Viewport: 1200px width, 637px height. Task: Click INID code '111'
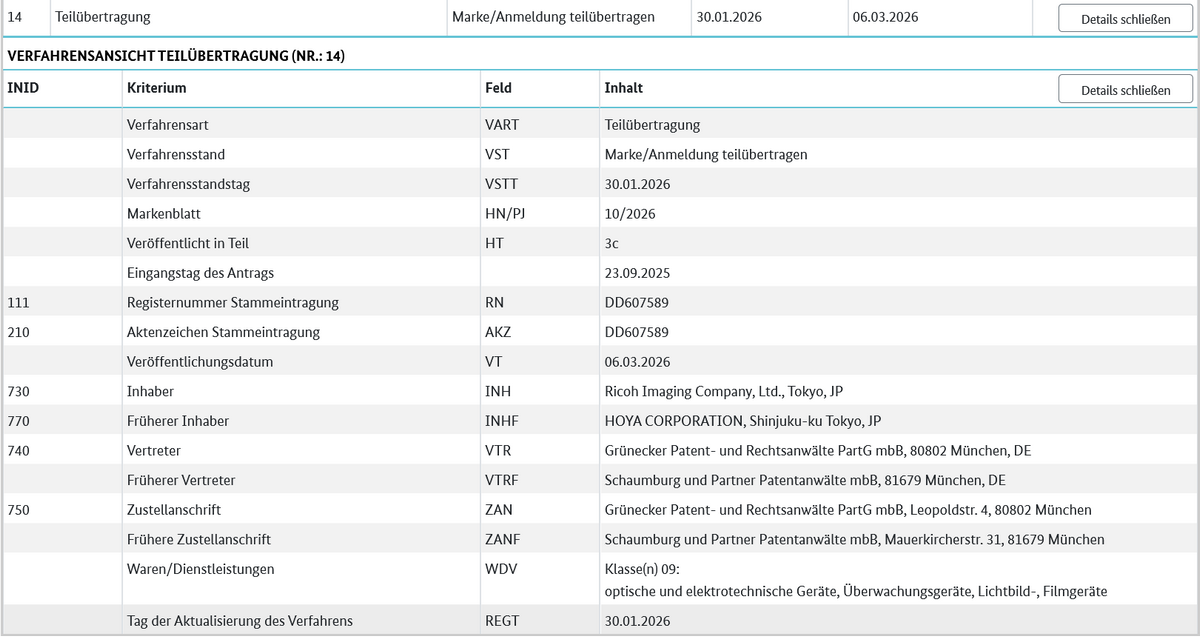pos(18,302)
